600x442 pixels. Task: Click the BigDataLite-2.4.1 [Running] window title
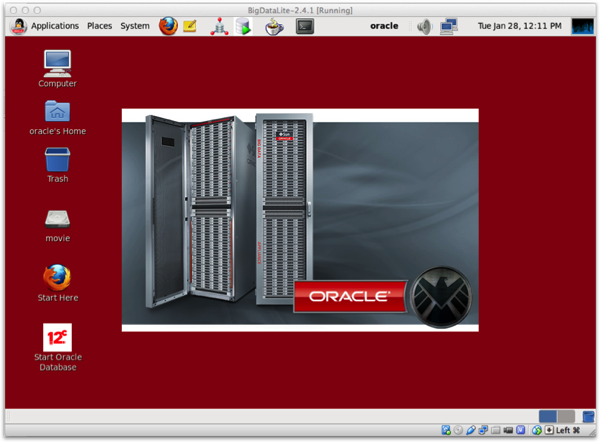300,10
